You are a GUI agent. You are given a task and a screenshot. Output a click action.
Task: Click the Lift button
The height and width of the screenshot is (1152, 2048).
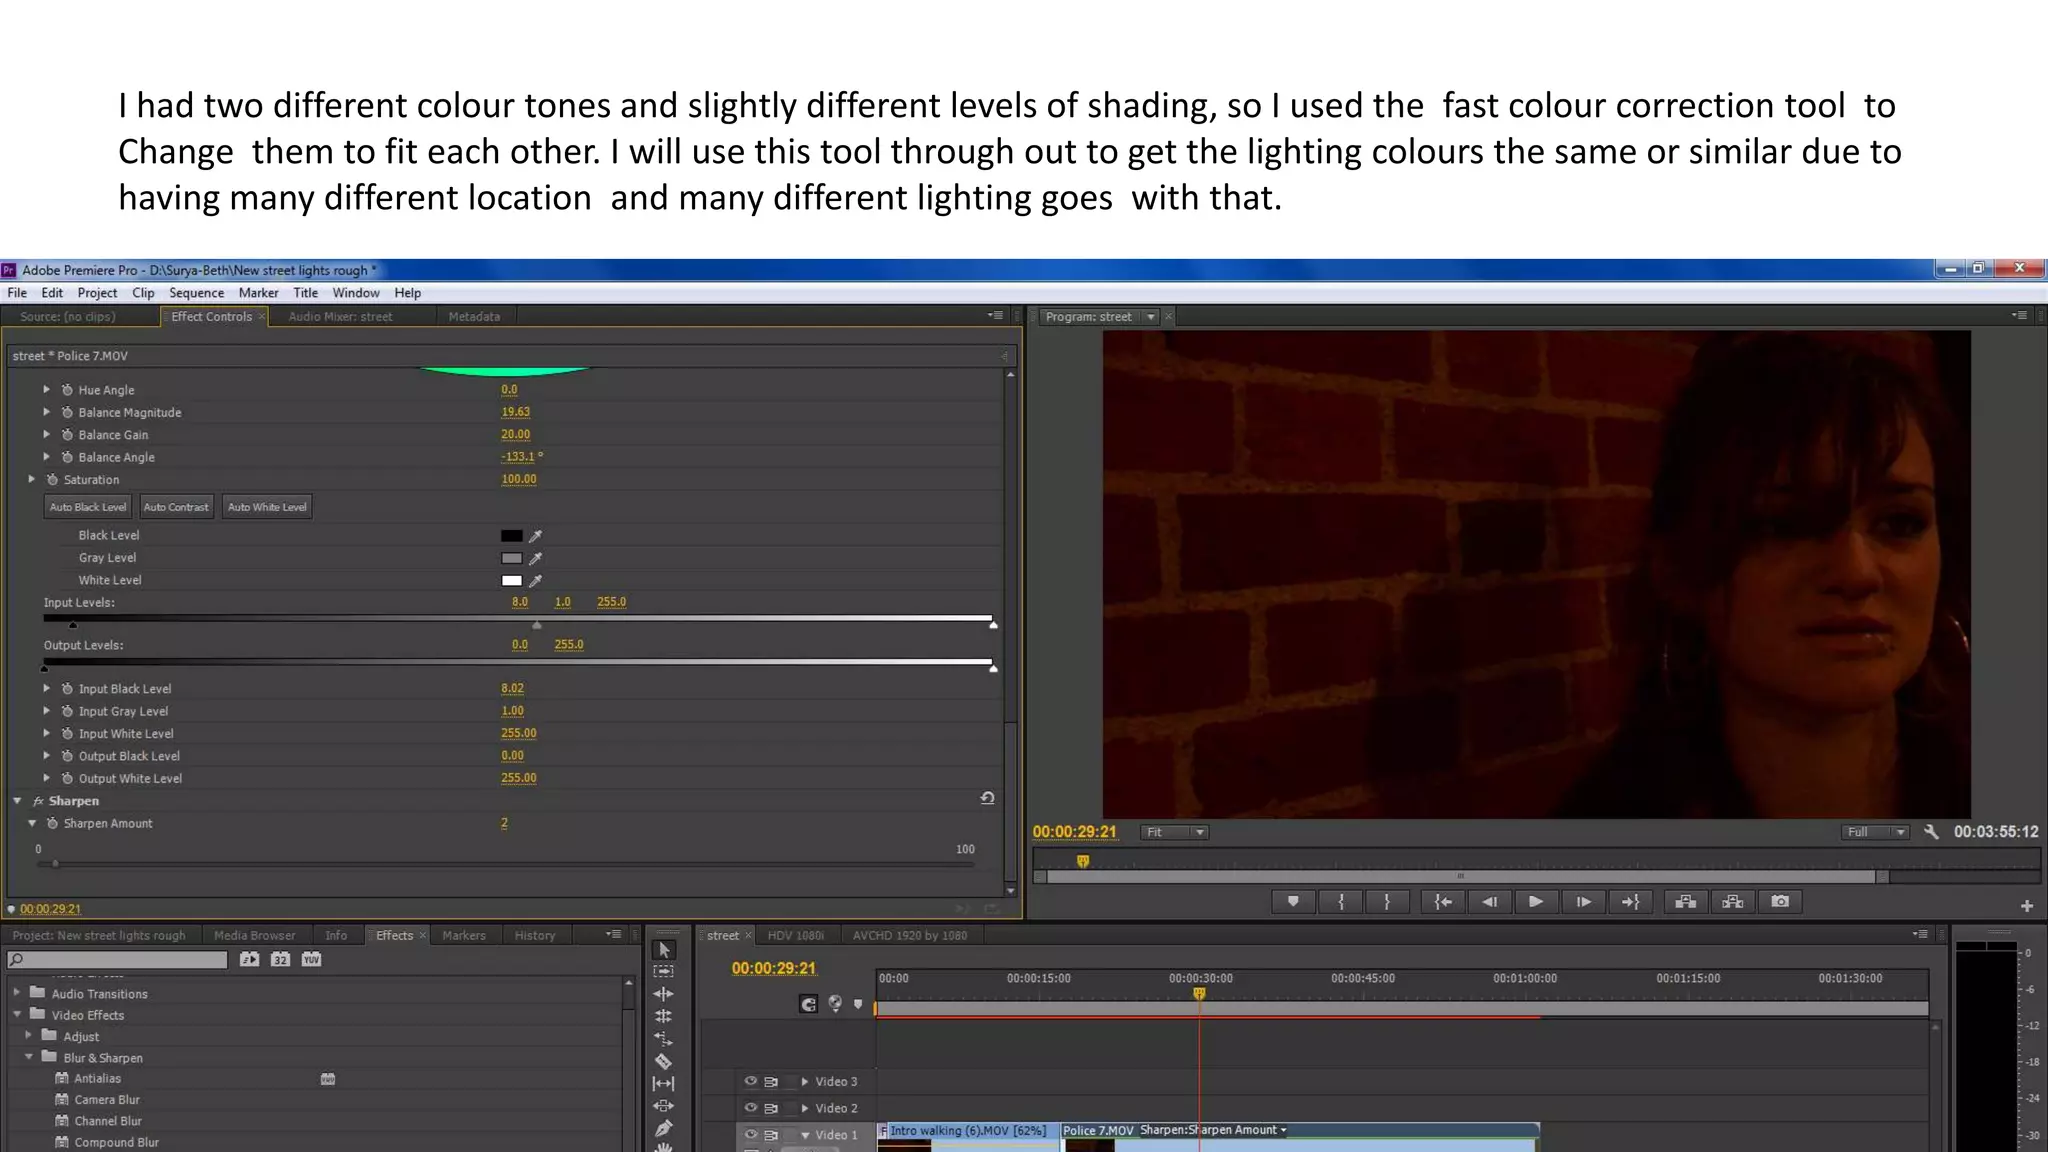coord(1685,902)
